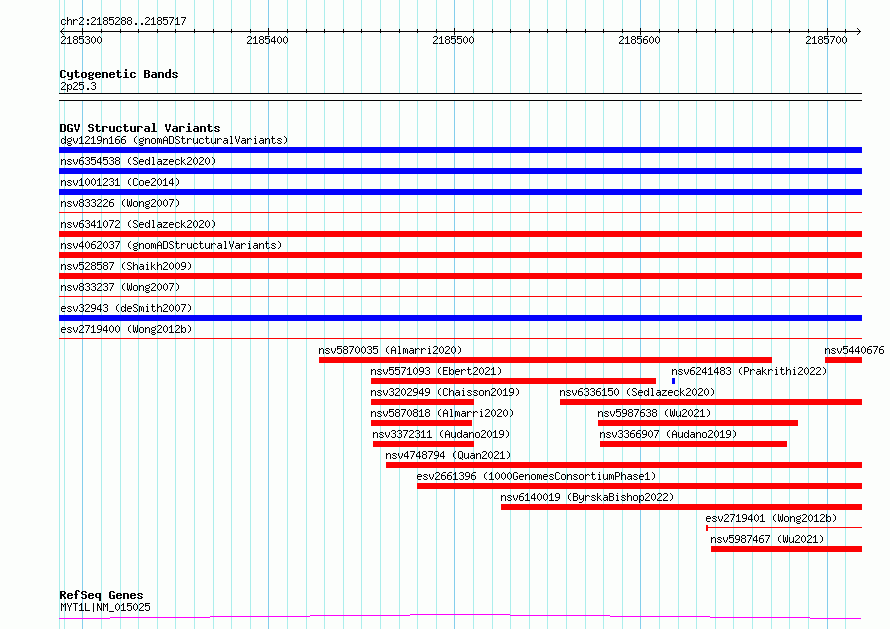Click the dgv1219n166 gnomADStructuralVariants label
890x629 pixels.
[174, 140]
